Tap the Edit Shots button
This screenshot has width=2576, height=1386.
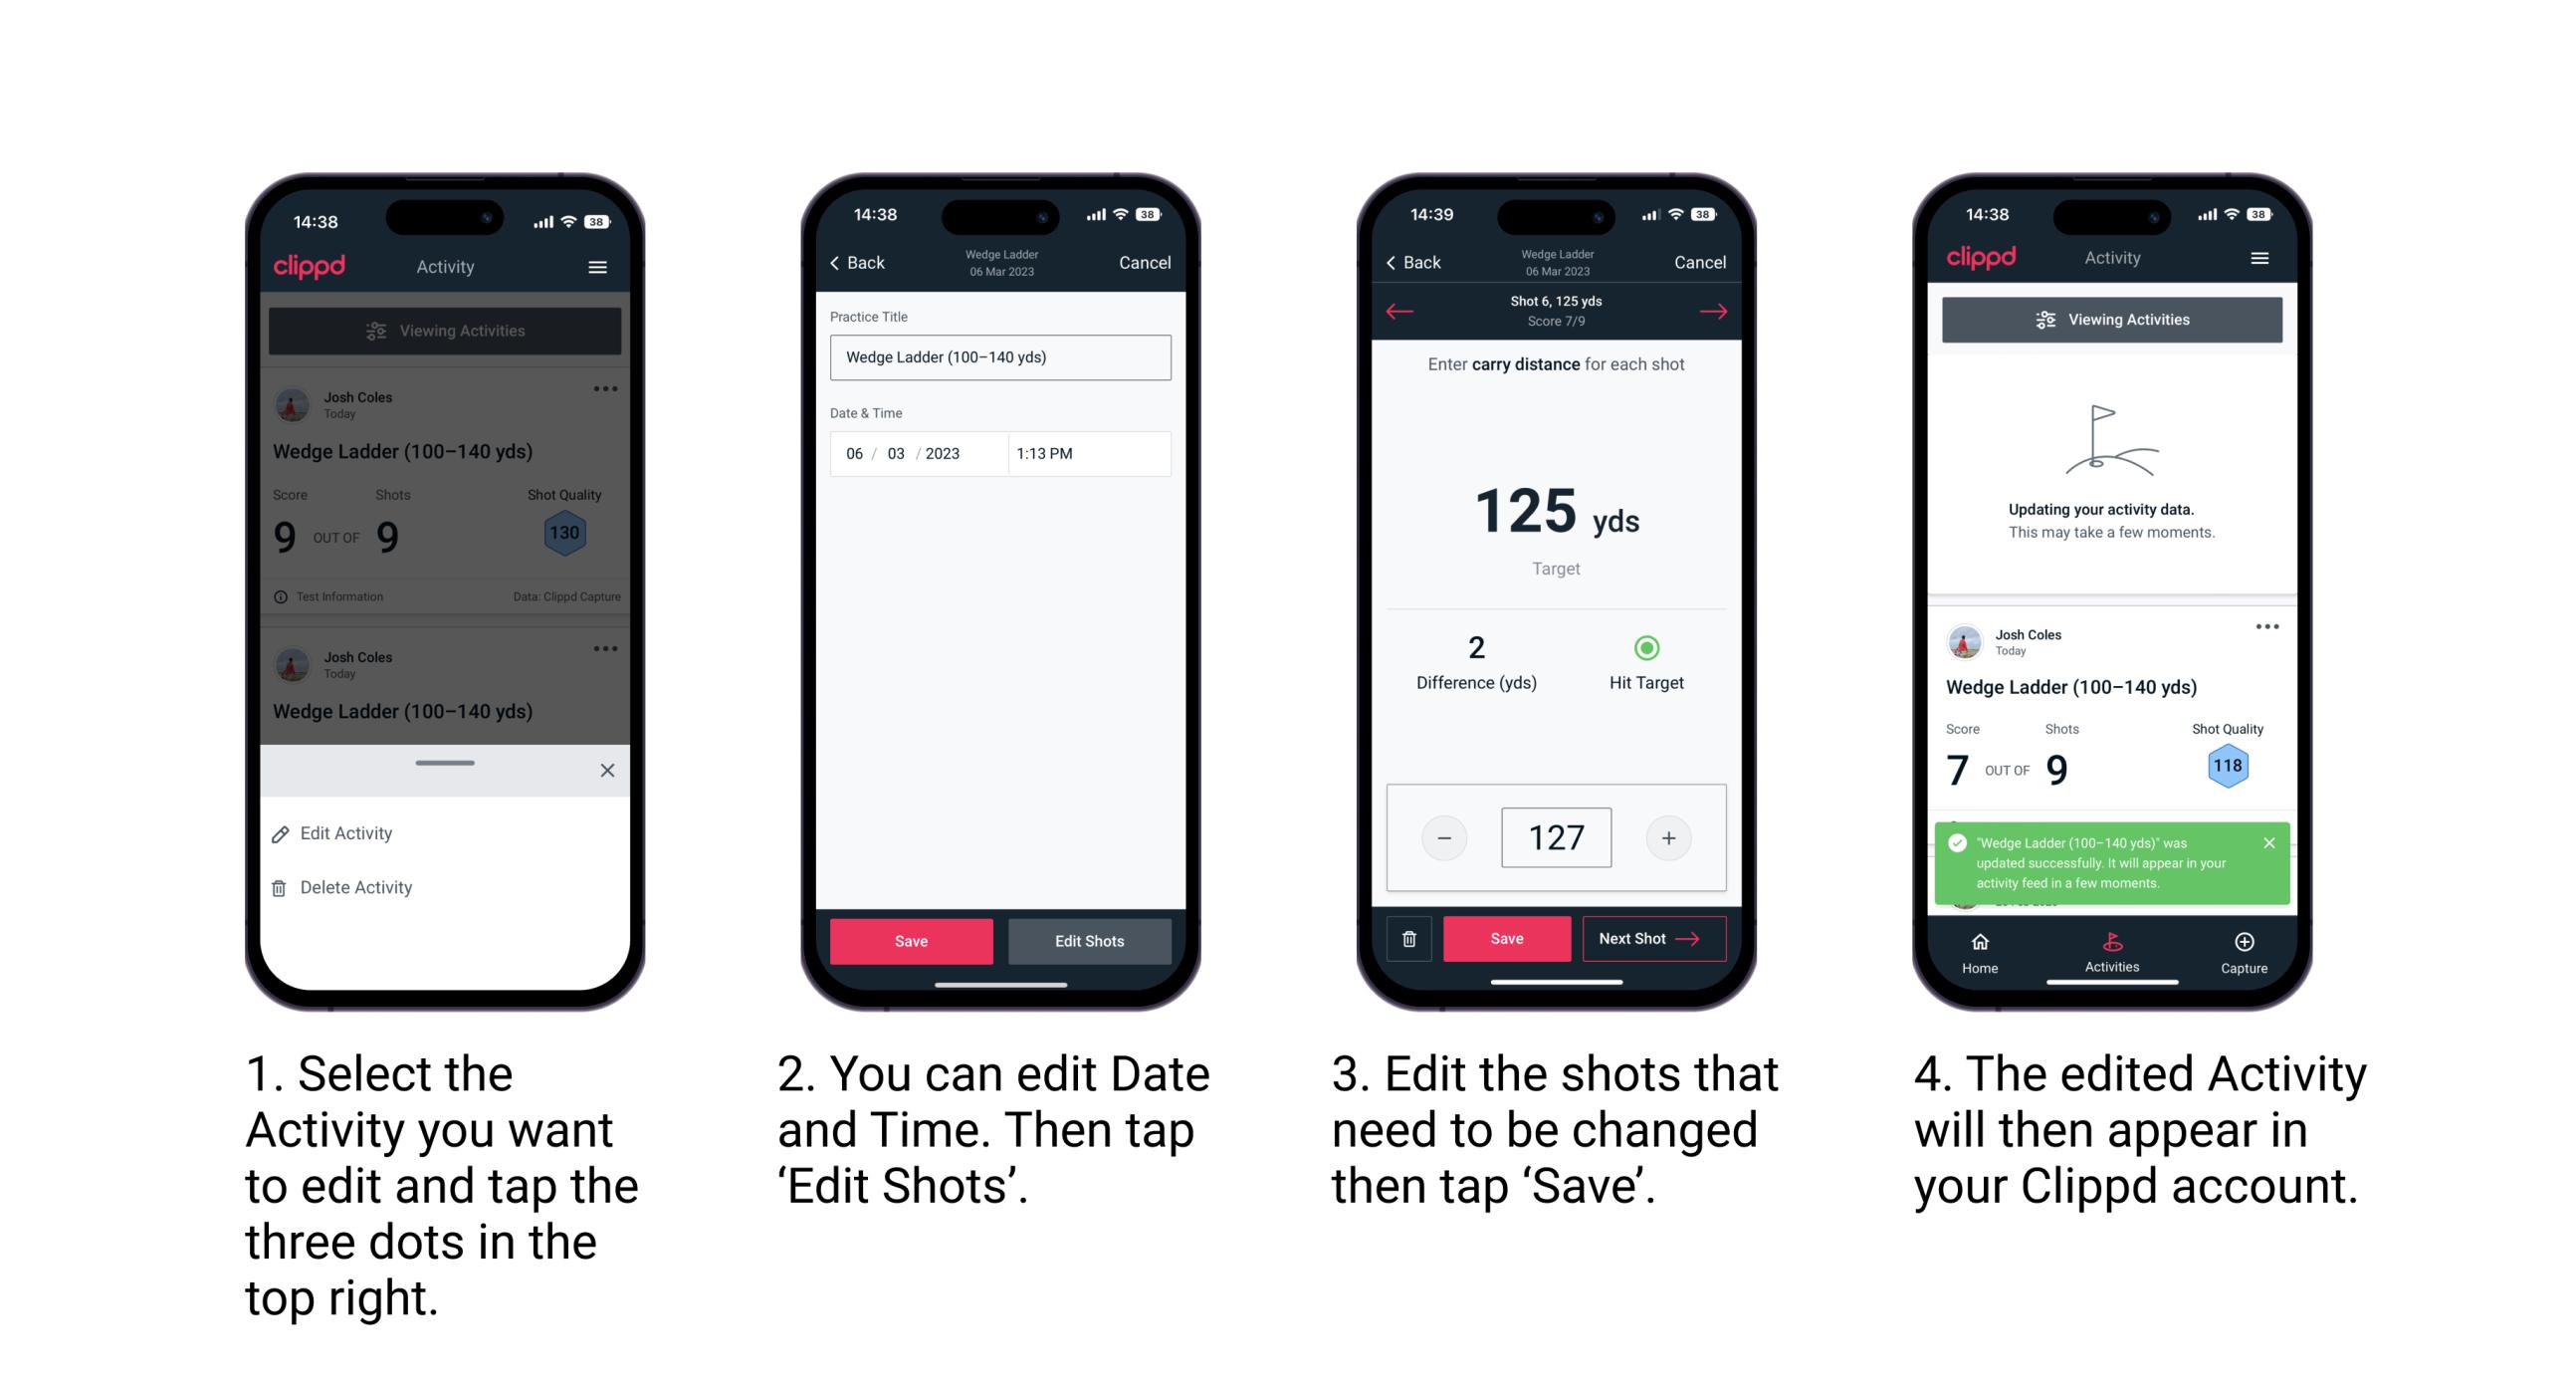tap(1095, 939)
